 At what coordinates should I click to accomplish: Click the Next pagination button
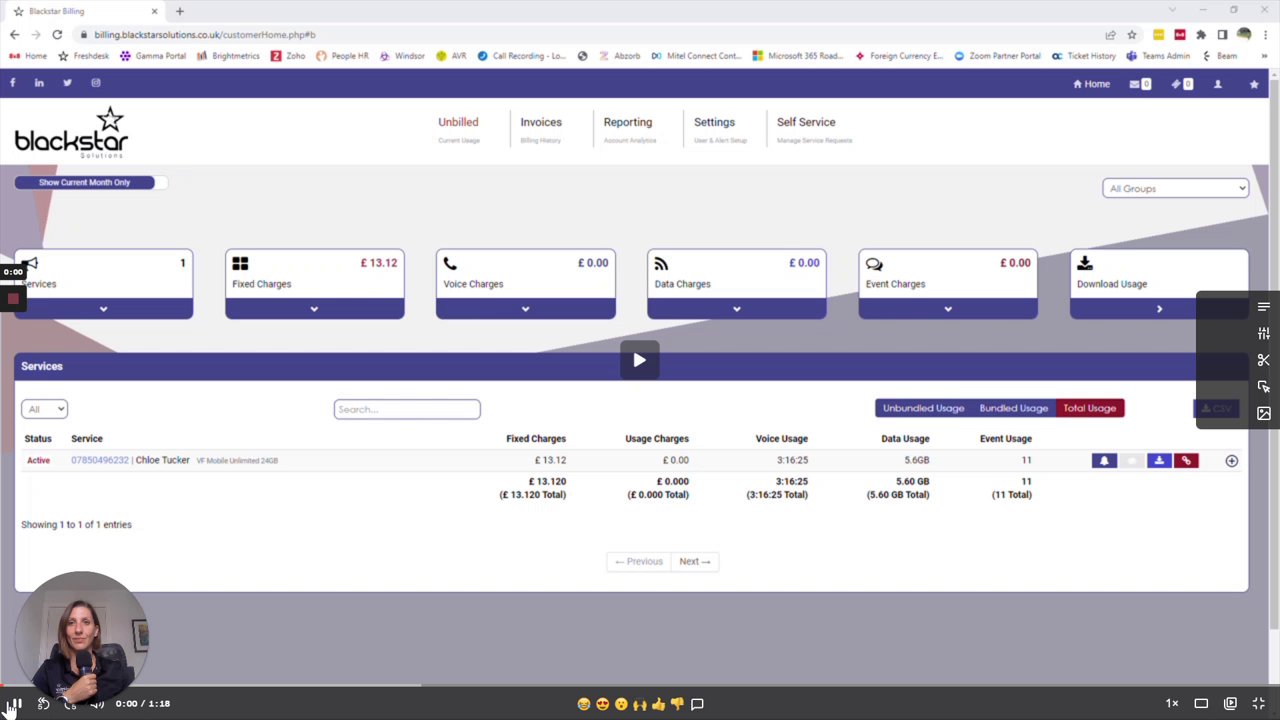click(x=695, y=561)
